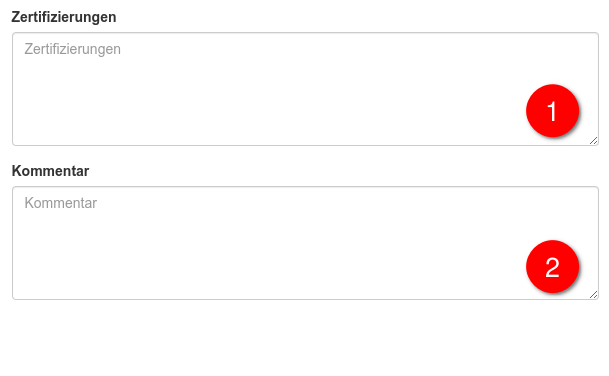
Task: Click the bold Kommentar field label
Action: (x=50, y=171)
